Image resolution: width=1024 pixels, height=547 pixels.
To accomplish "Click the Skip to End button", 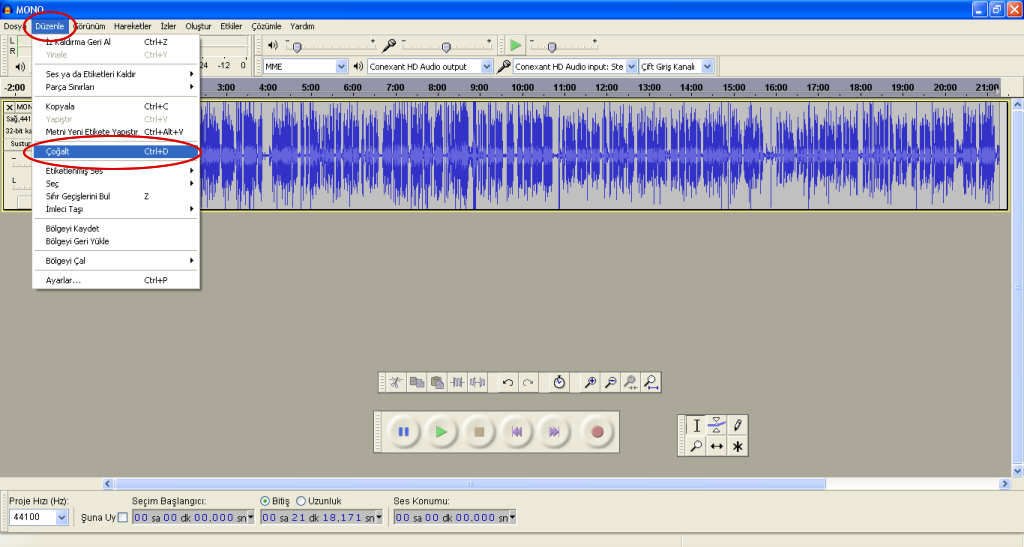I will pos(554,431).
